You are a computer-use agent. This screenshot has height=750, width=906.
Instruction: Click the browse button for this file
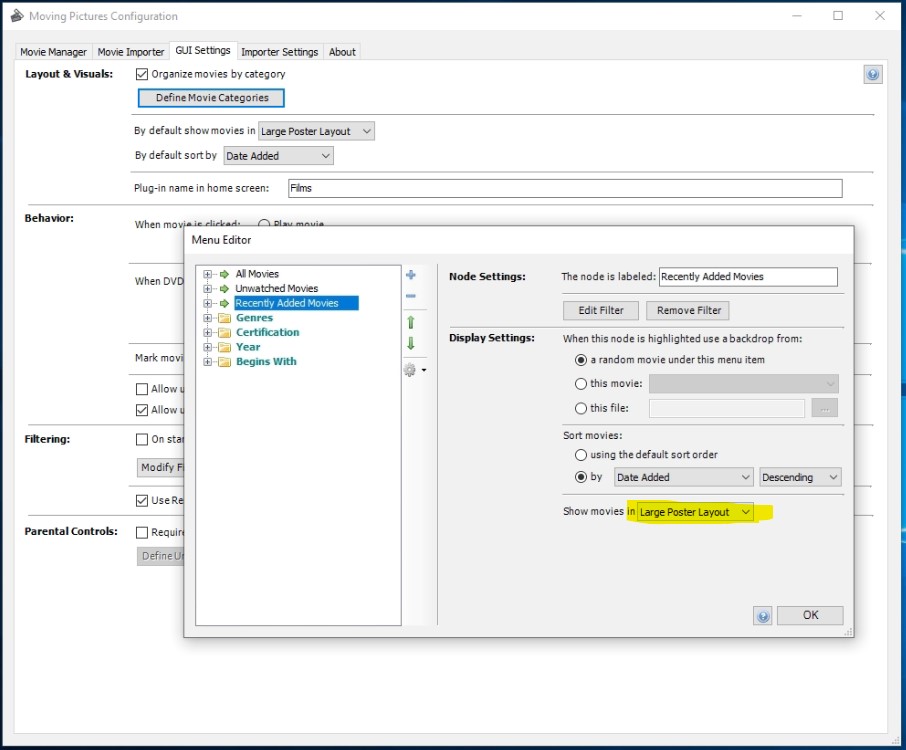click(825, 409)
